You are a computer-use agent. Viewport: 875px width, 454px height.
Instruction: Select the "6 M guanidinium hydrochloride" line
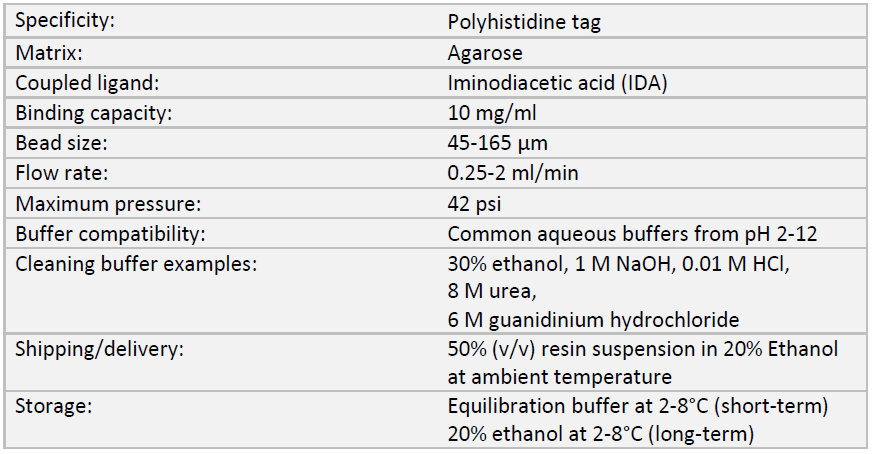click(x=593, y=319)
